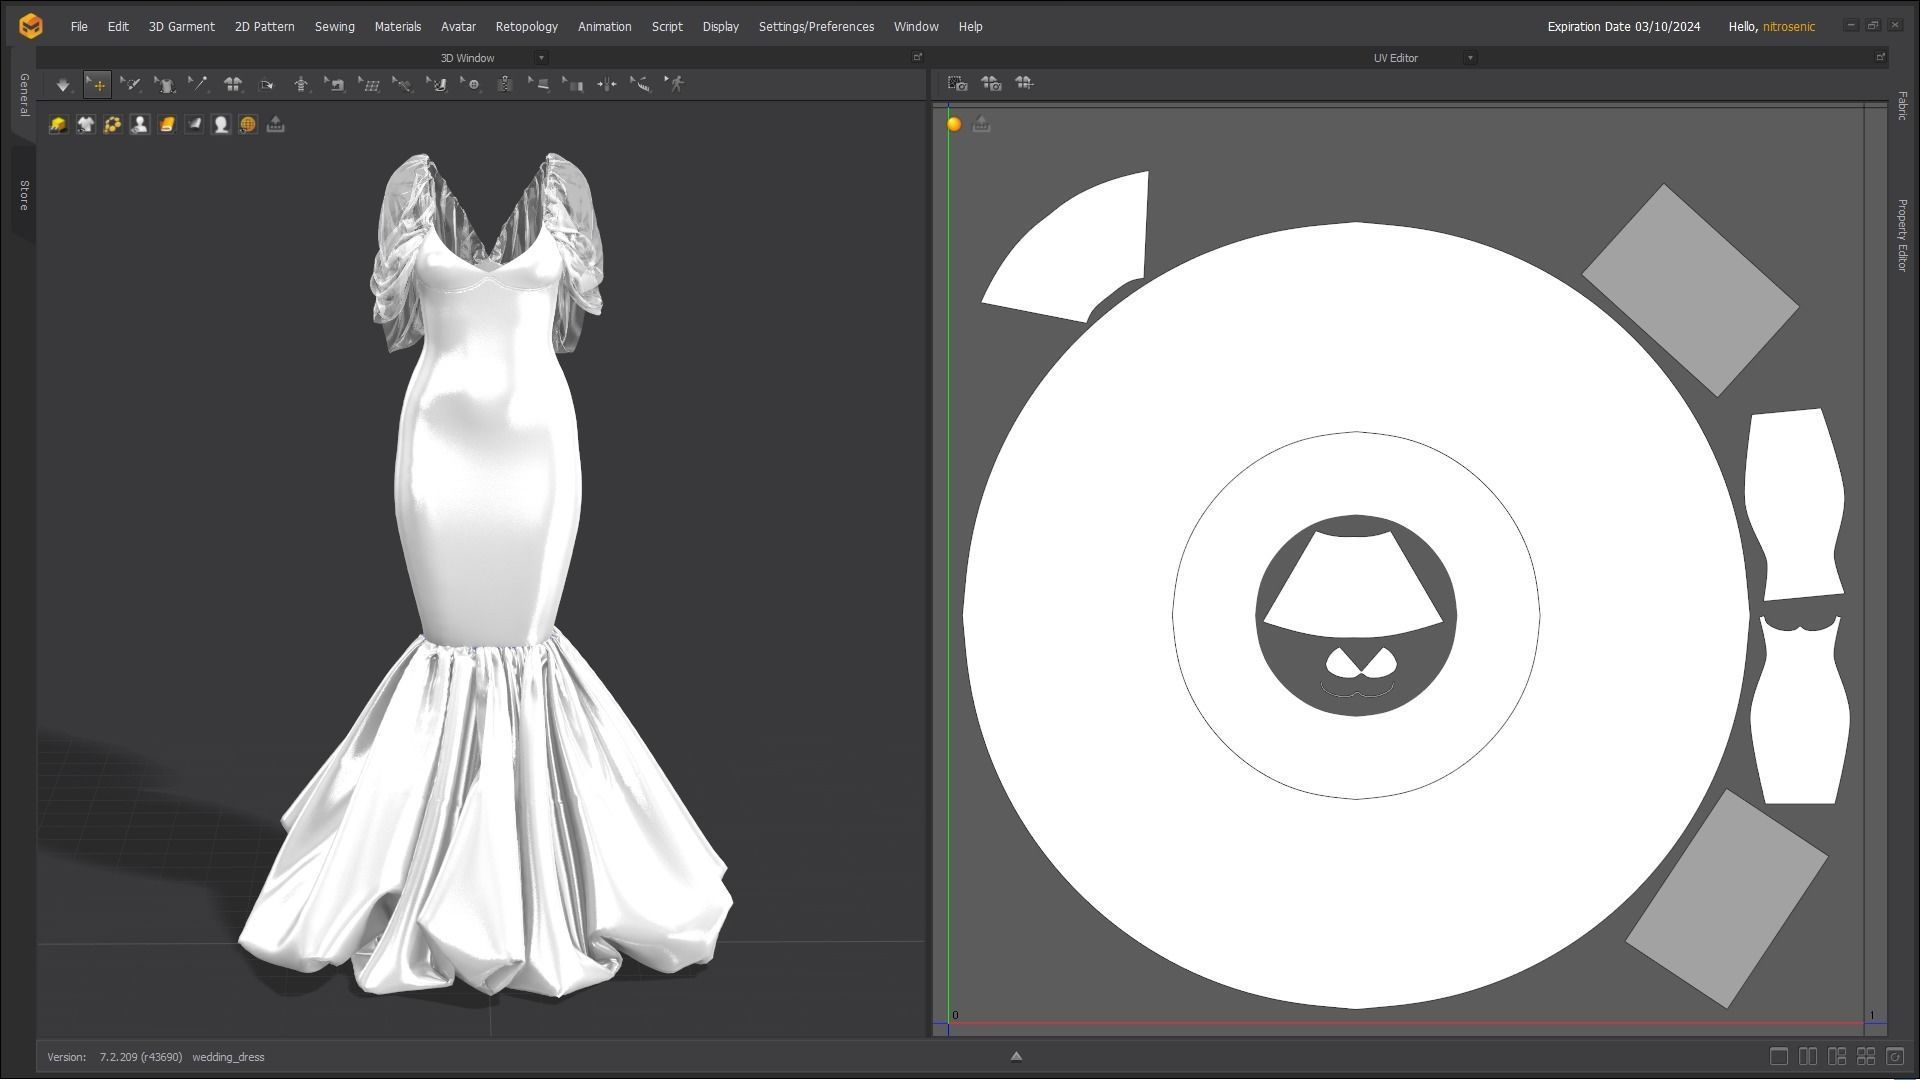Pick the Pin needle tool

198,85
